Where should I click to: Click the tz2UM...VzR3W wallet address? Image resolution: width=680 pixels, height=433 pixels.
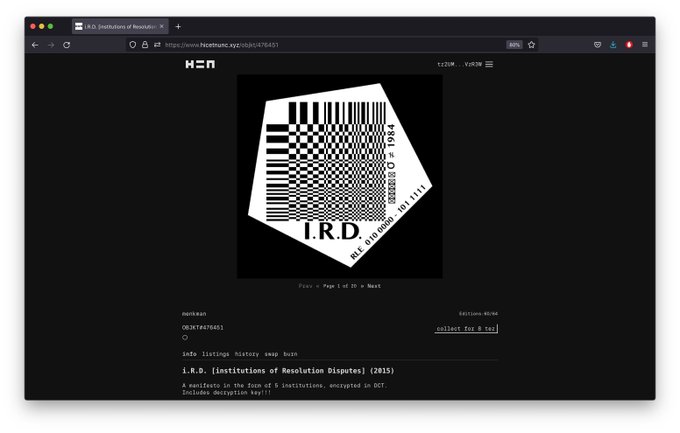(459, 64)
